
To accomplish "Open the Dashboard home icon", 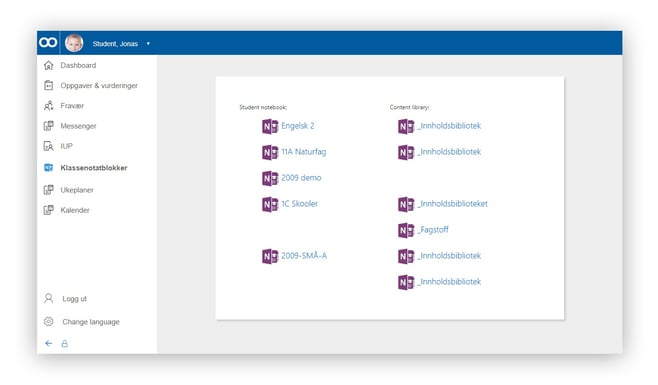I will click(49, 65).
